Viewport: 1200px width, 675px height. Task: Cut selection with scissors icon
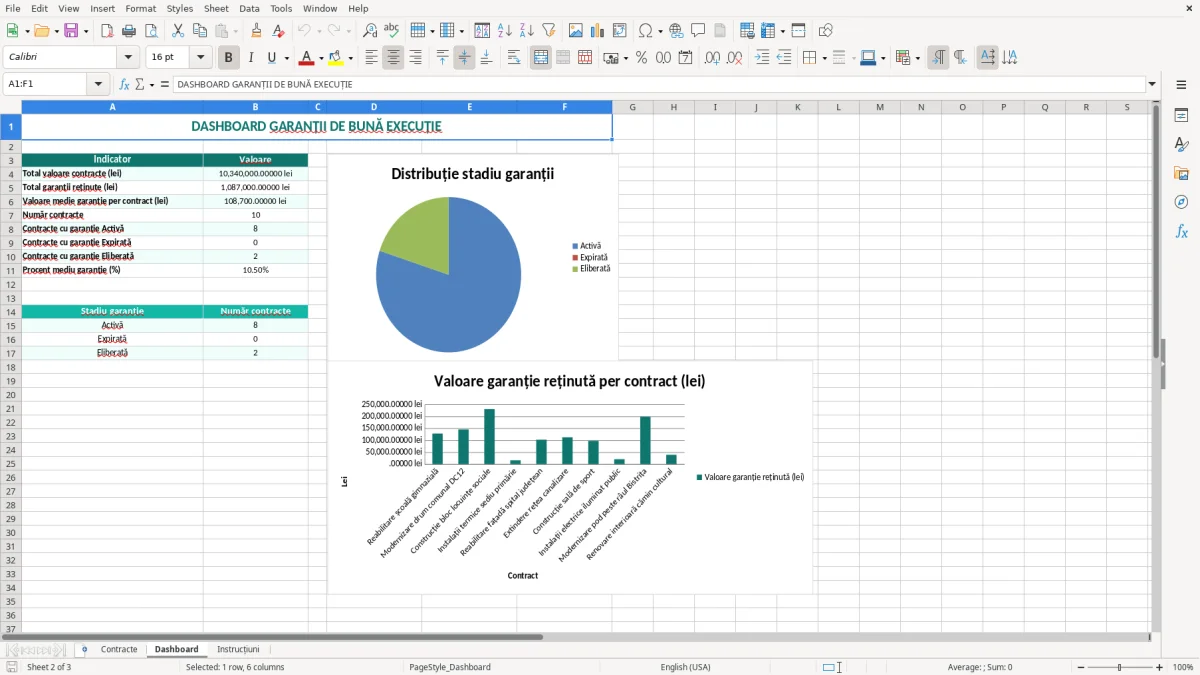tap(177, 31)
